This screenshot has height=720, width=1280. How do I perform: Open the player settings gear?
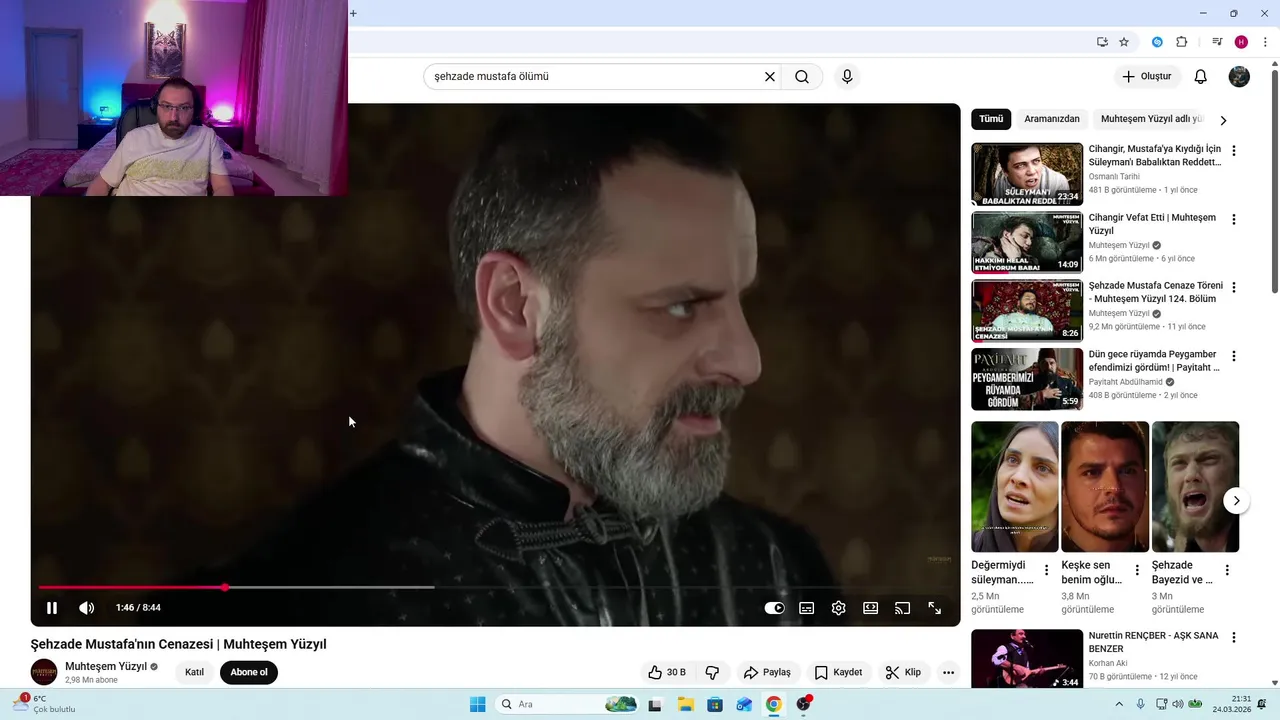point(838,607)
